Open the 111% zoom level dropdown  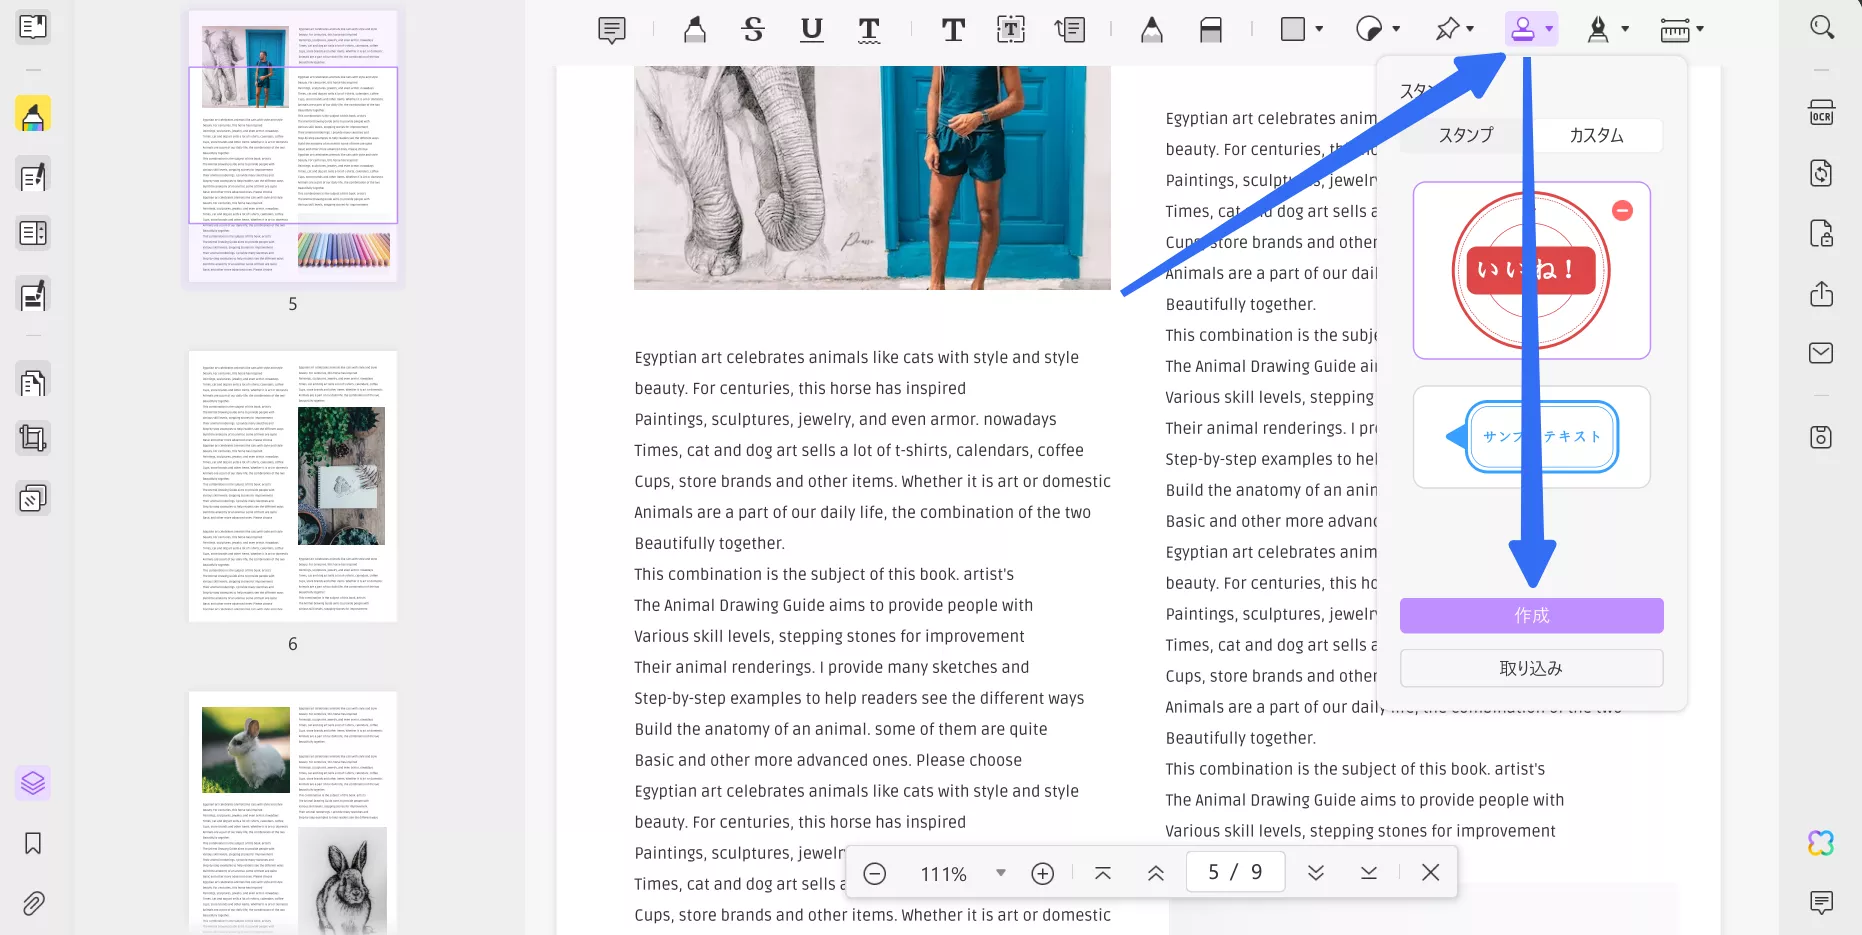pos(1000,873)
